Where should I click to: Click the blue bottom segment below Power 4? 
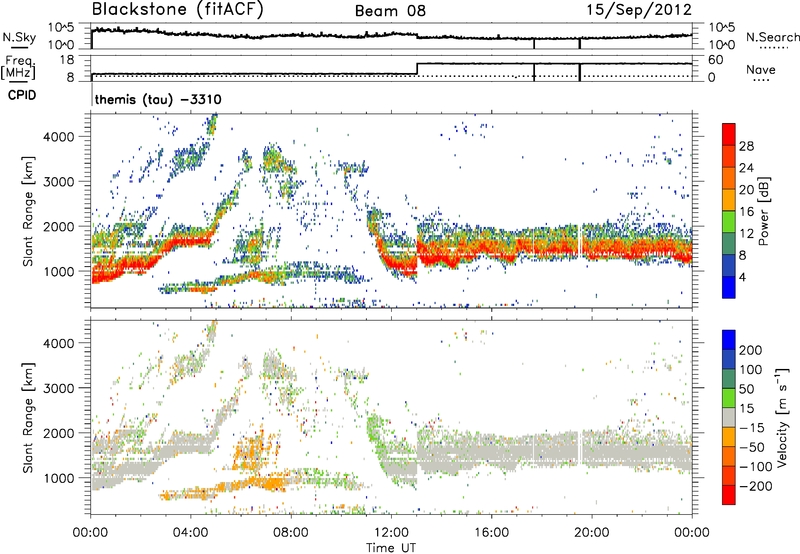pyautogui.click(x=729, y=287)
